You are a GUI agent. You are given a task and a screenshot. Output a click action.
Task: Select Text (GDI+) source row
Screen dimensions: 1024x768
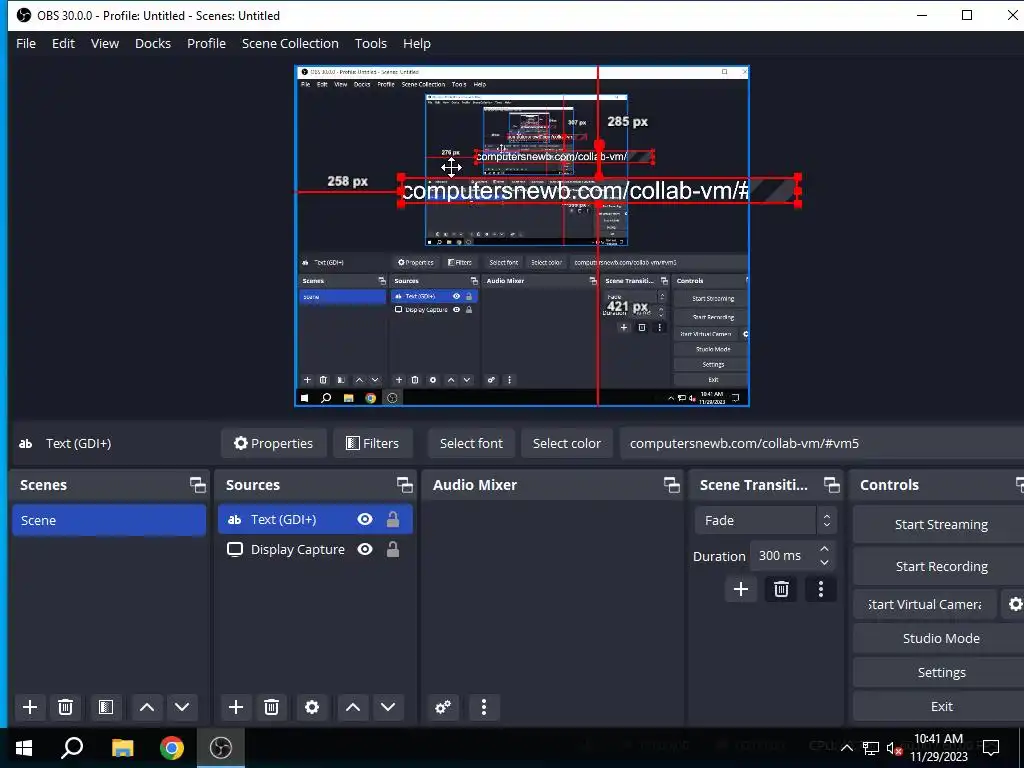(315, 519)
